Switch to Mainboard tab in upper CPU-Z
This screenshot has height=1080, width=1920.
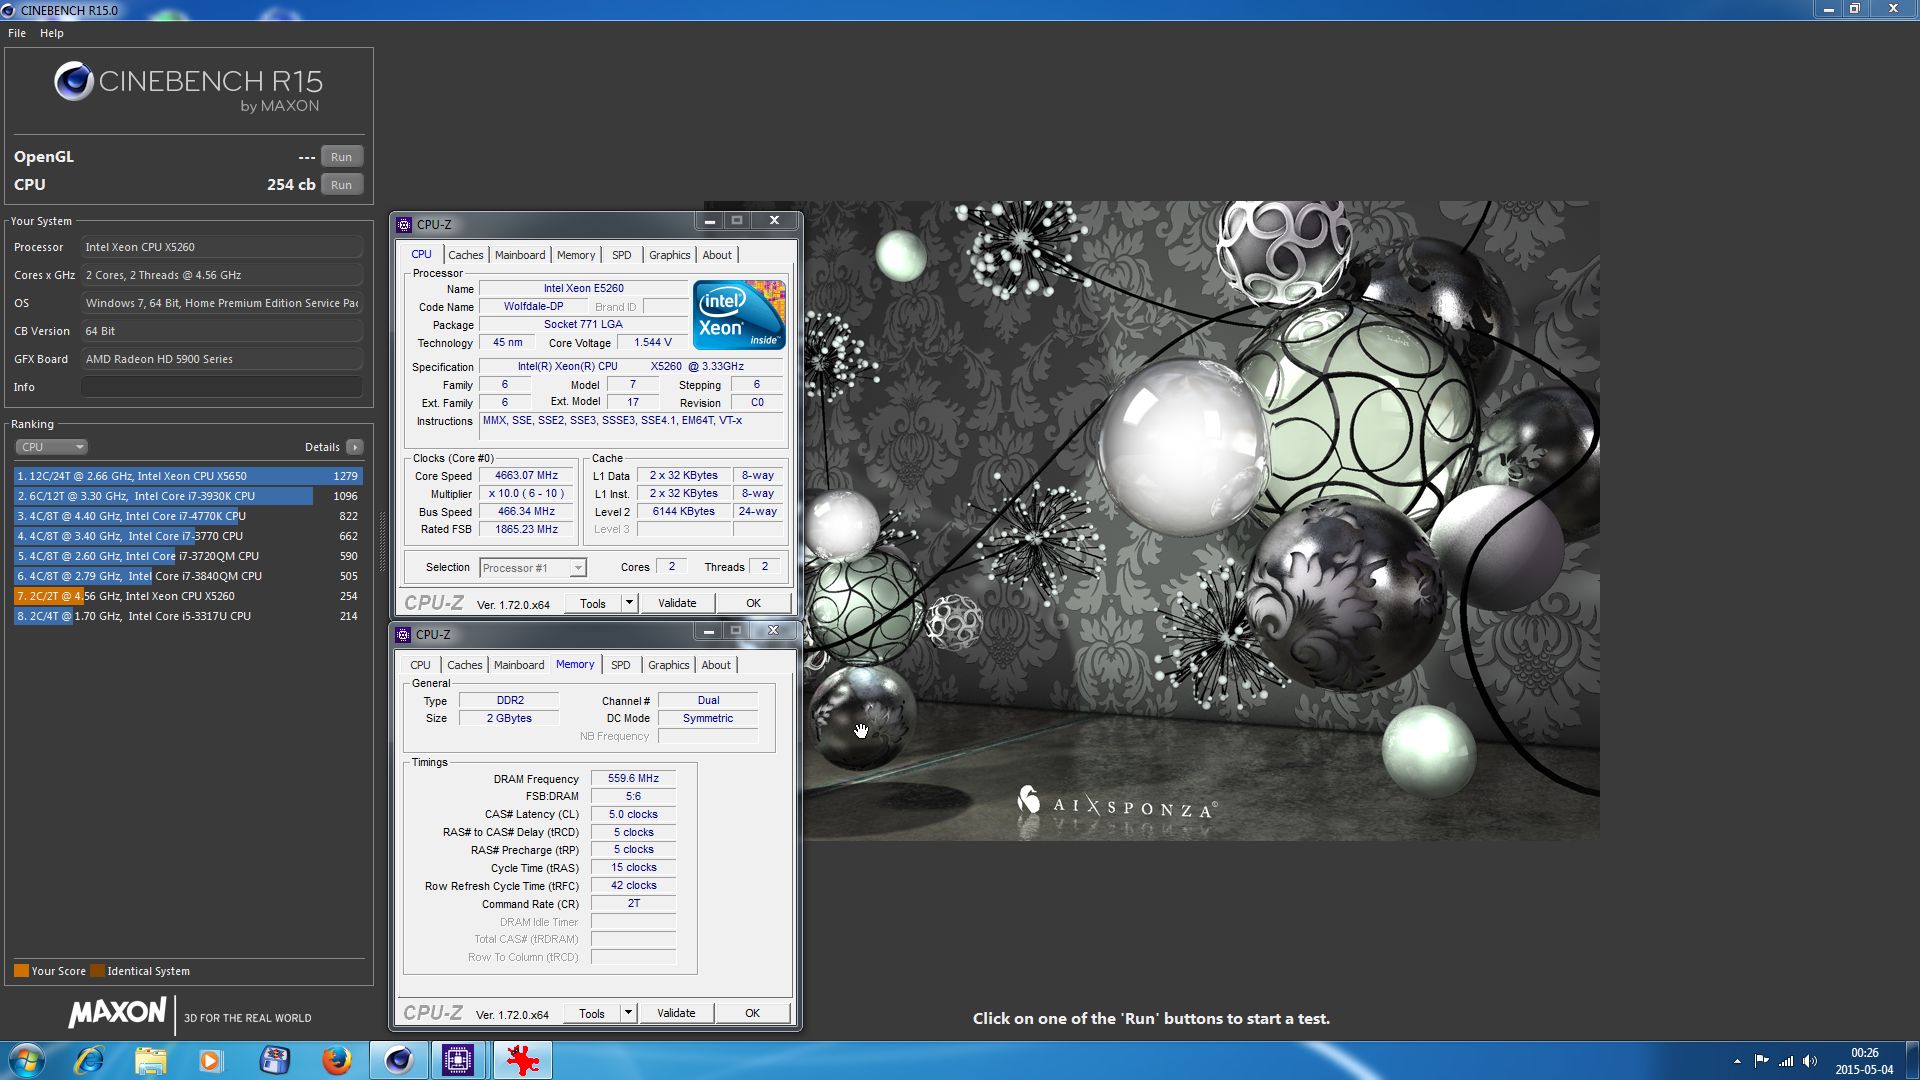(x=520, y=255)
